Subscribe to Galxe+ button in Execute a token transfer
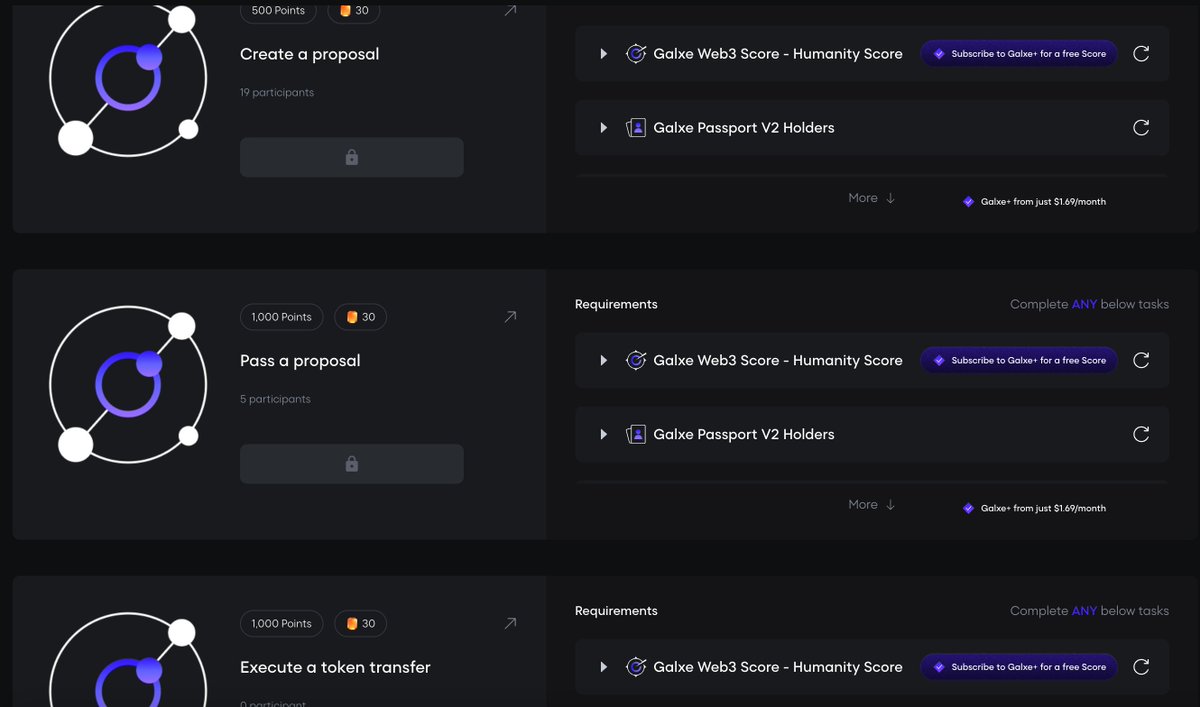This screenshot has height=707, width=1200. click(1019, 667)
